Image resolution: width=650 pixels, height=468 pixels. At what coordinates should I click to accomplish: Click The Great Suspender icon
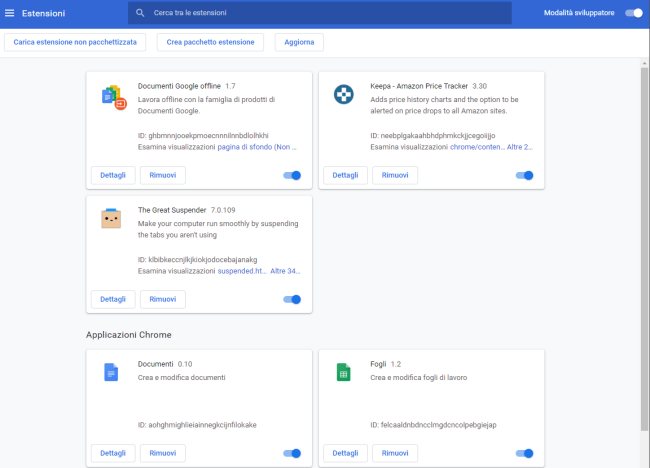point(111,218)
